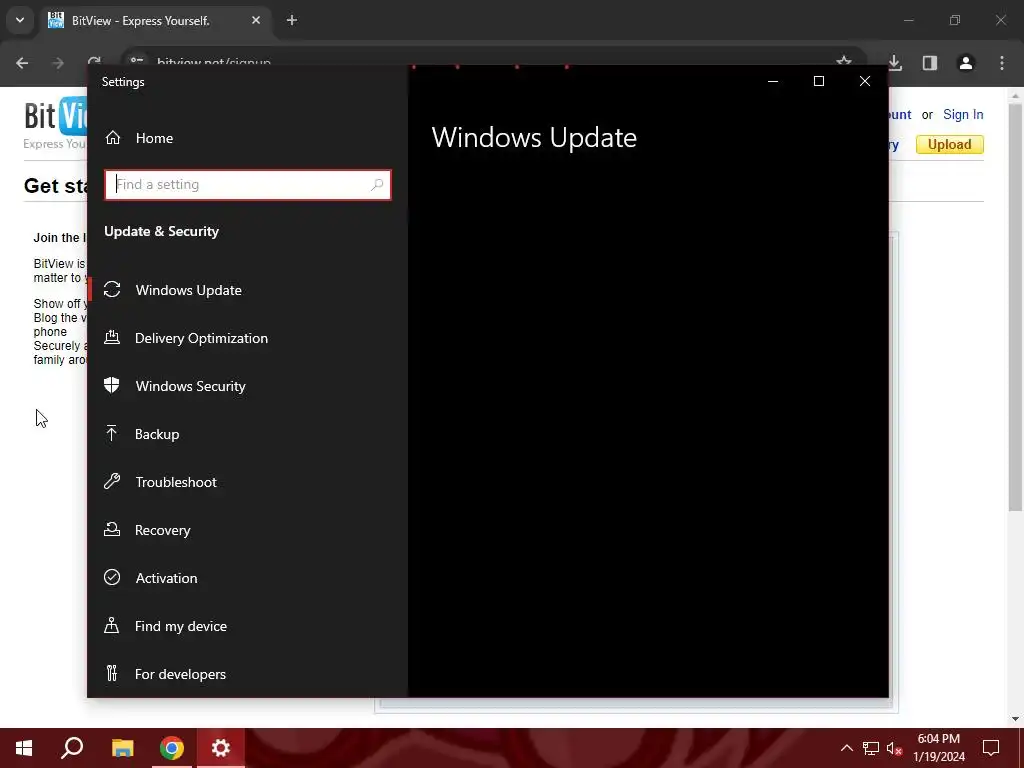
Task: Open Activation settings
Action: click(x=248, y=578)
